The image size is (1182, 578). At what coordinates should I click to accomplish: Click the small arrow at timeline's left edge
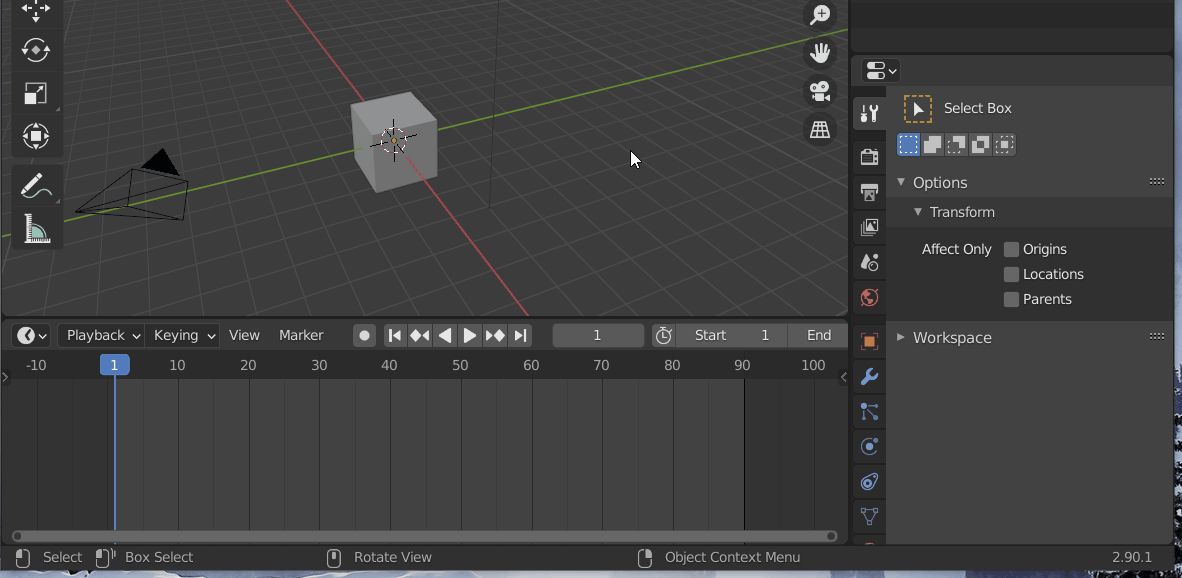[x=5, y=377]
